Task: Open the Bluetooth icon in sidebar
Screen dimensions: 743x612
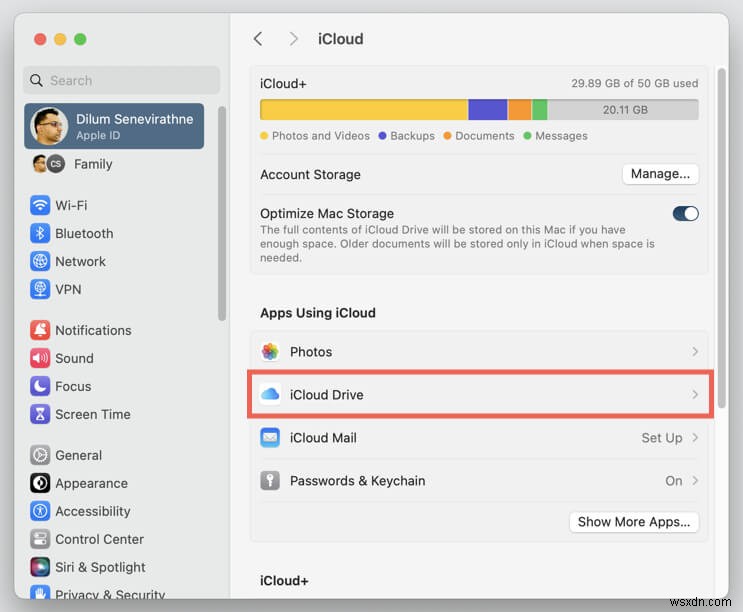Action: 40,233
